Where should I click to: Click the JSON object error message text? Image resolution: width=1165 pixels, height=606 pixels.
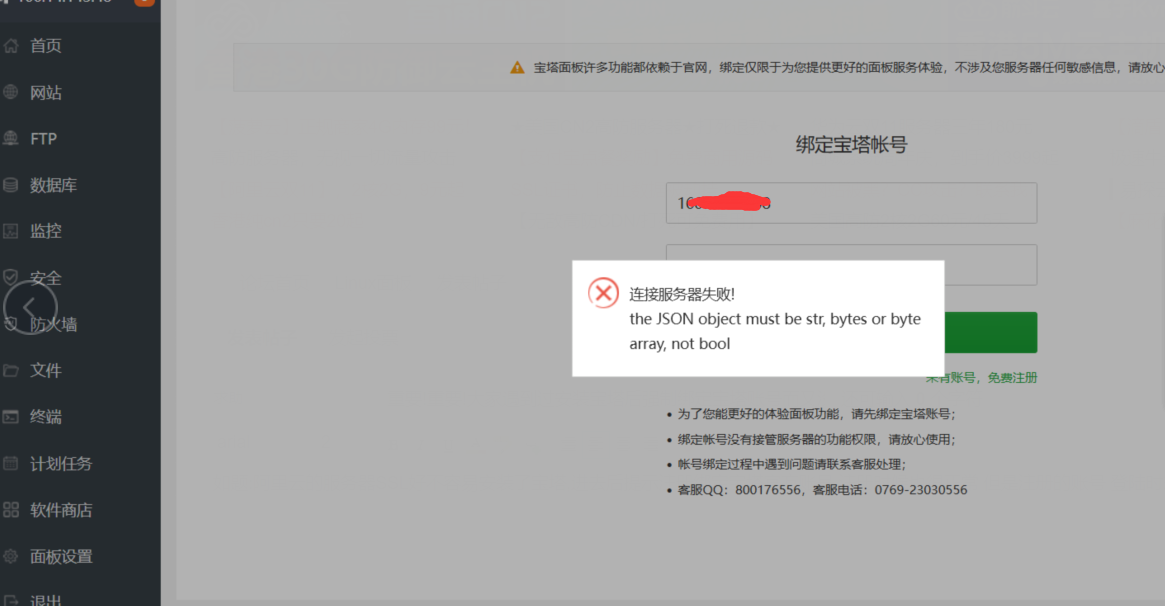click(775, 331)
